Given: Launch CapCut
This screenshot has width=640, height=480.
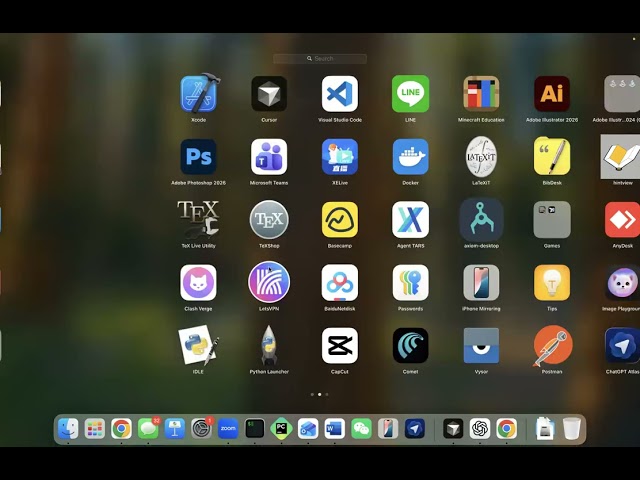Looking at the screenshot, I should [340, 345].
